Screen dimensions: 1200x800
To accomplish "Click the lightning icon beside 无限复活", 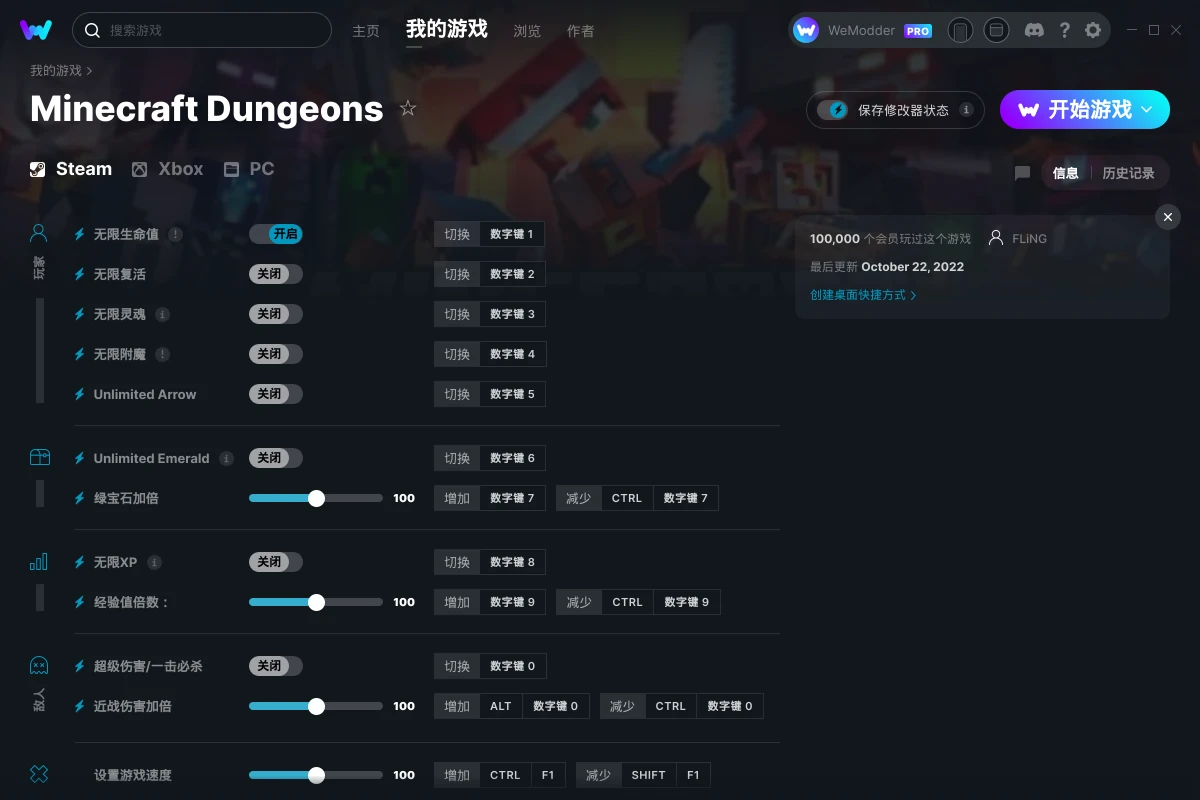I will (x=80, y=274).
